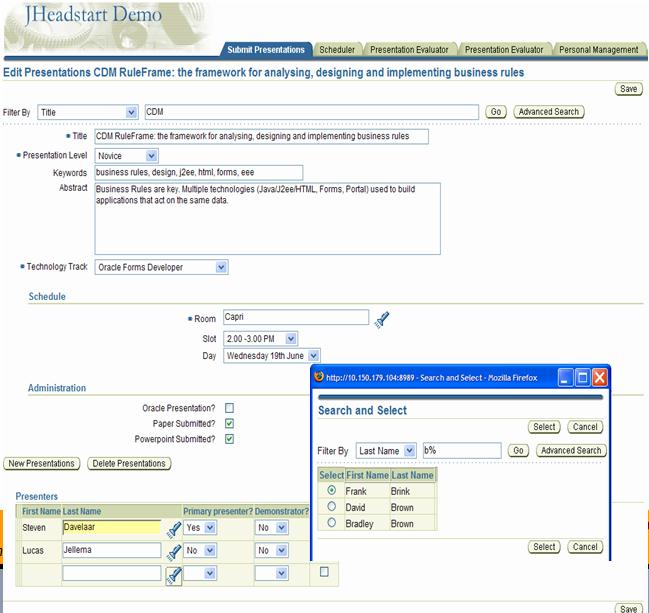649x613 pixels.
Task: Maximize the Search and Select popup window
Action: 583,377
